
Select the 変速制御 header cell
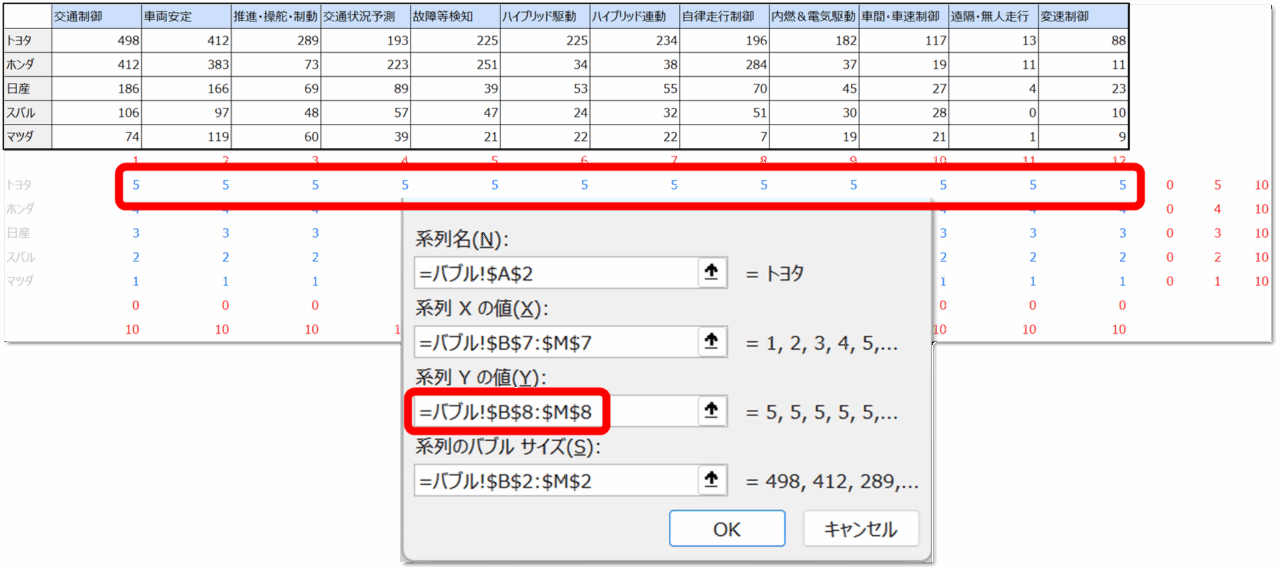(x=1084, y=16)
